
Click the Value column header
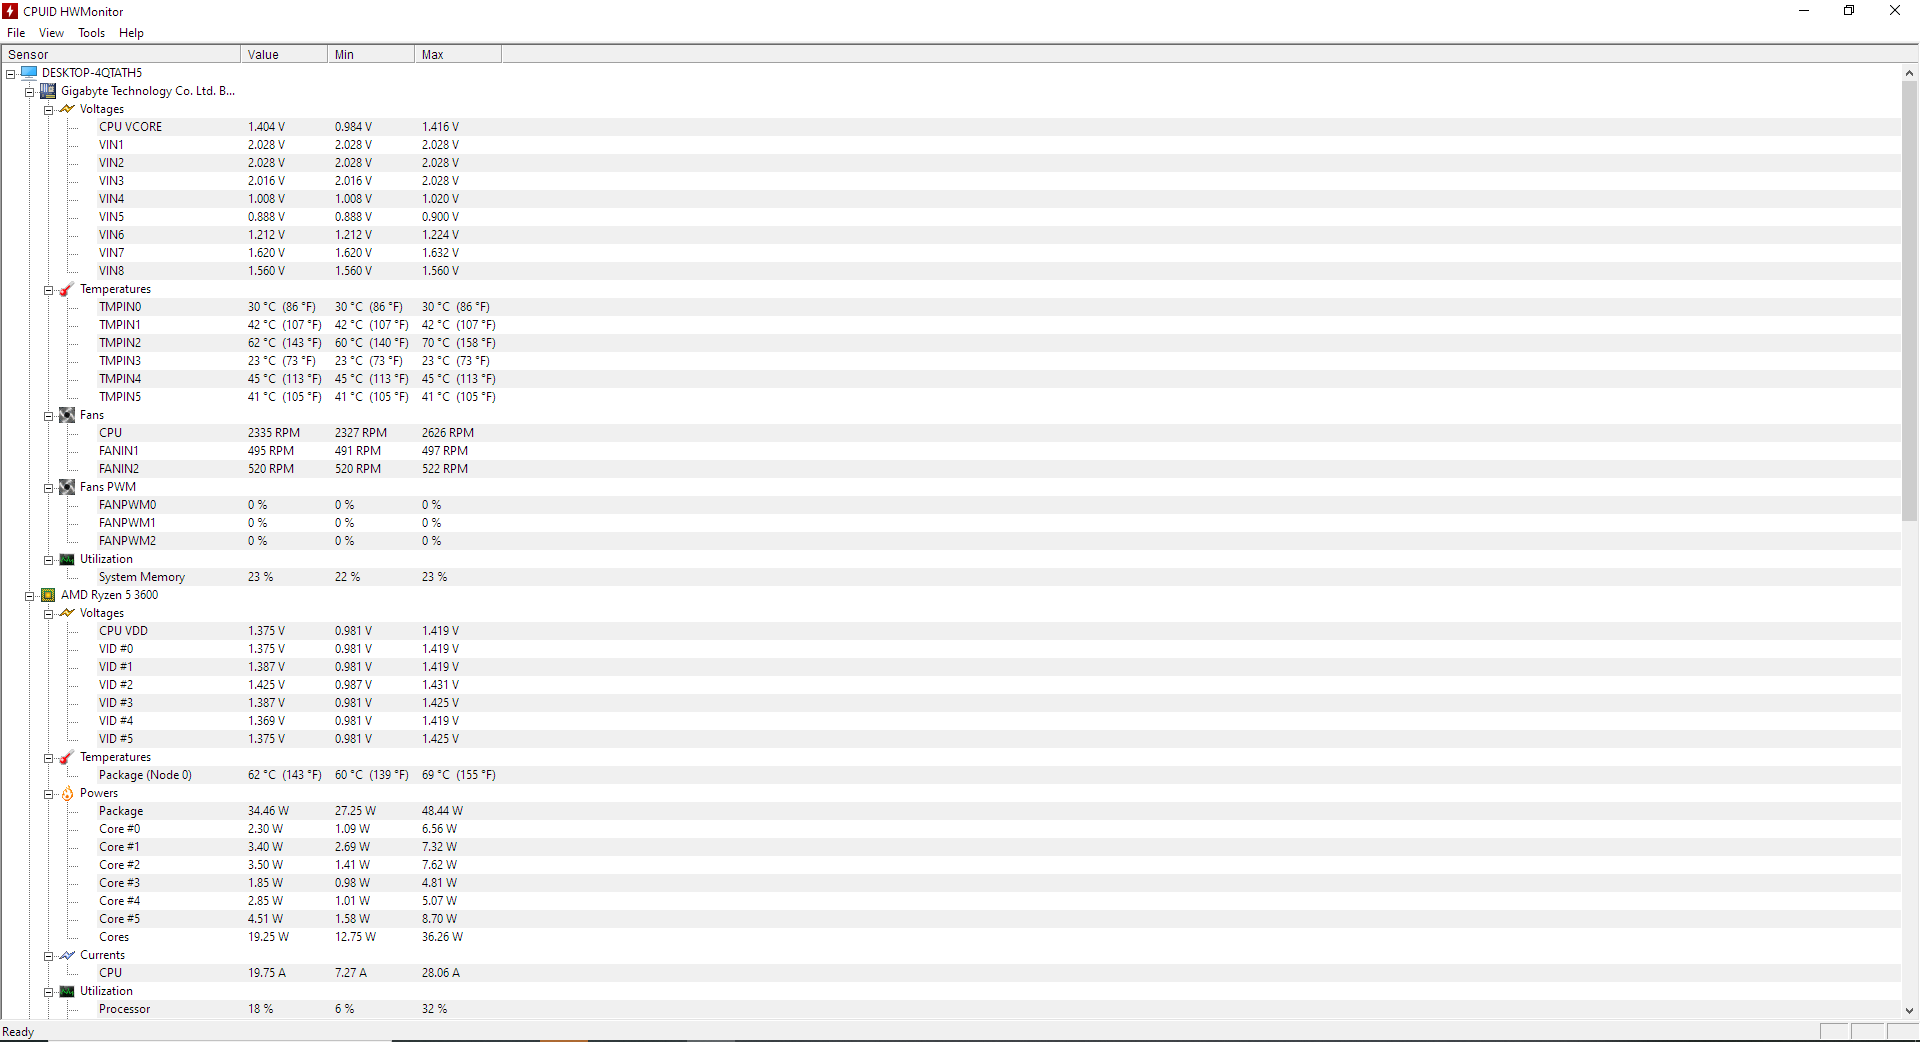pos(284,54)
